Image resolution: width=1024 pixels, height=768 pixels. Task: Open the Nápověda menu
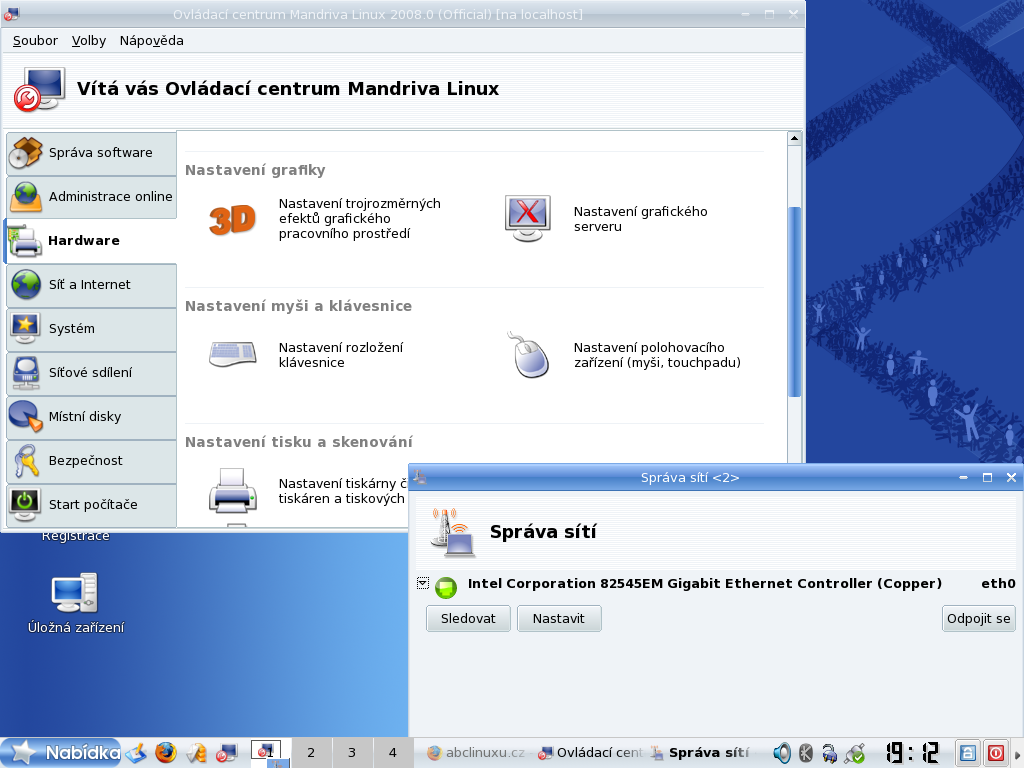click(152, 40)
